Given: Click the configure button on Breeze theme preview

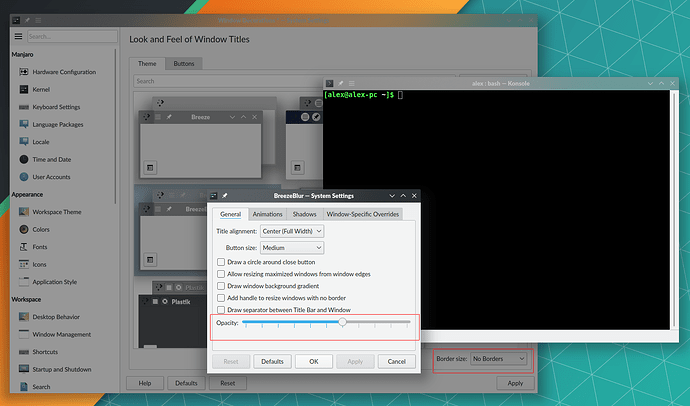Looking at the screenshot, I should [x=150, y=167].
